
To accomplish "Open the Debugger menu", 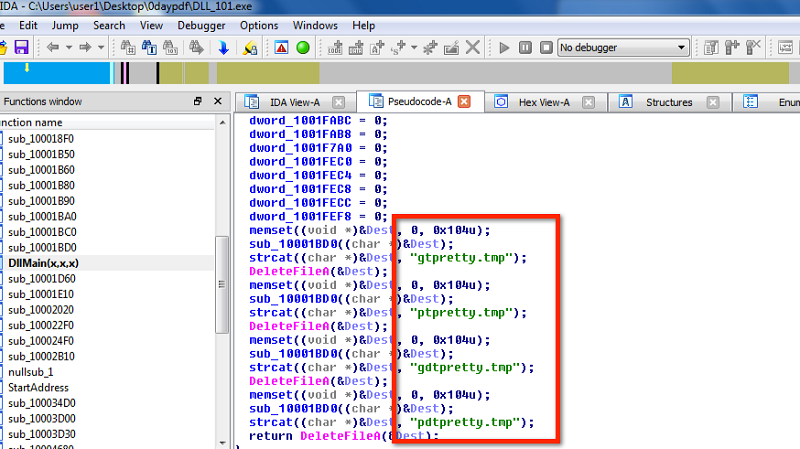I will pyautogui.click(x=200, y=25).
